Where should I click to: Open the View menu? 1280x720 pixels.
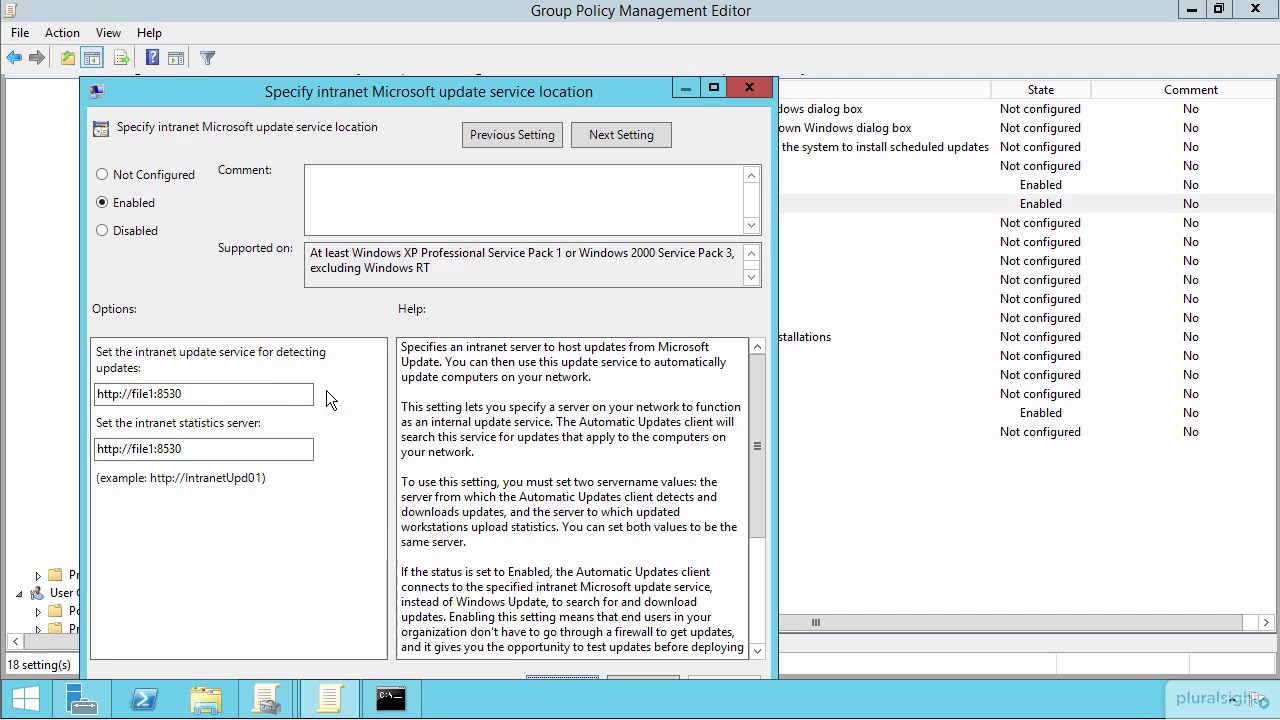click(x=108, y=33)
